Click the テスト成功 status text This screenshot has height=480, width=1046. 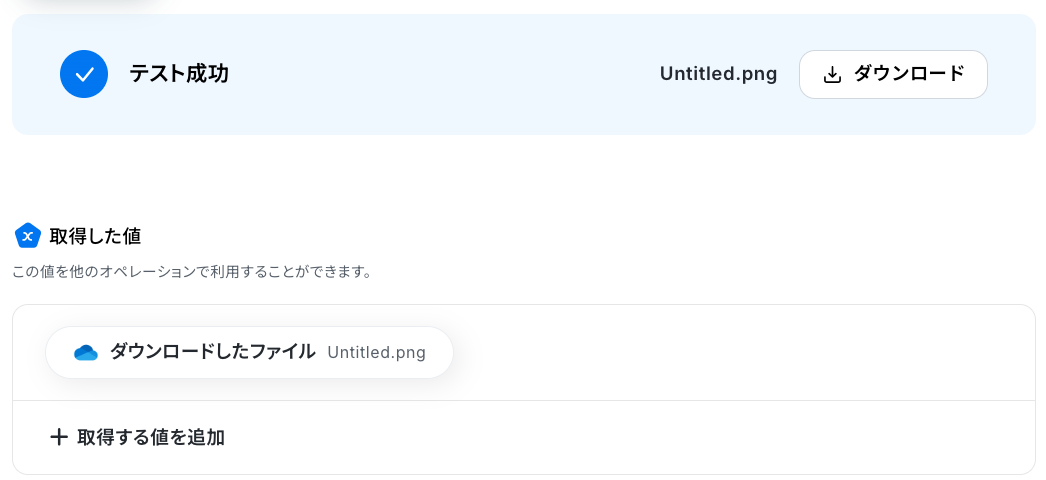pos(179,74)
